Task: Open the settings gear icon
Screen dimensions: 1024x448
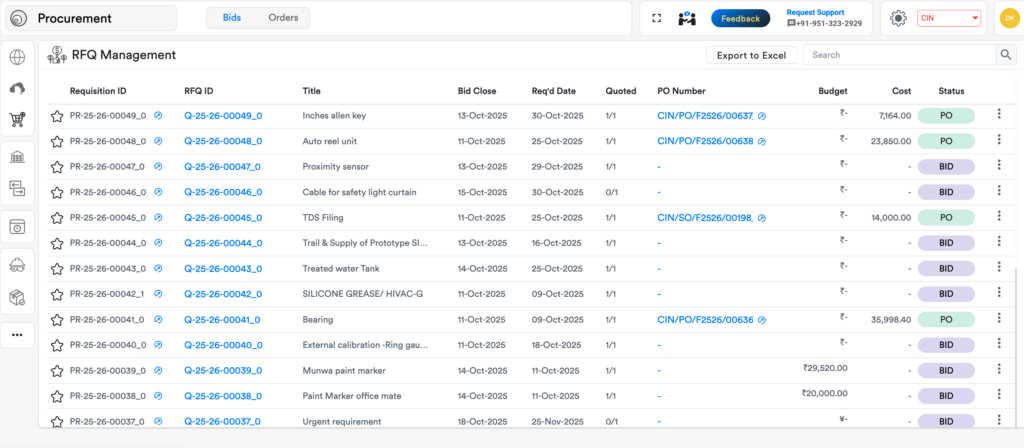Action: tap(898, 18)
